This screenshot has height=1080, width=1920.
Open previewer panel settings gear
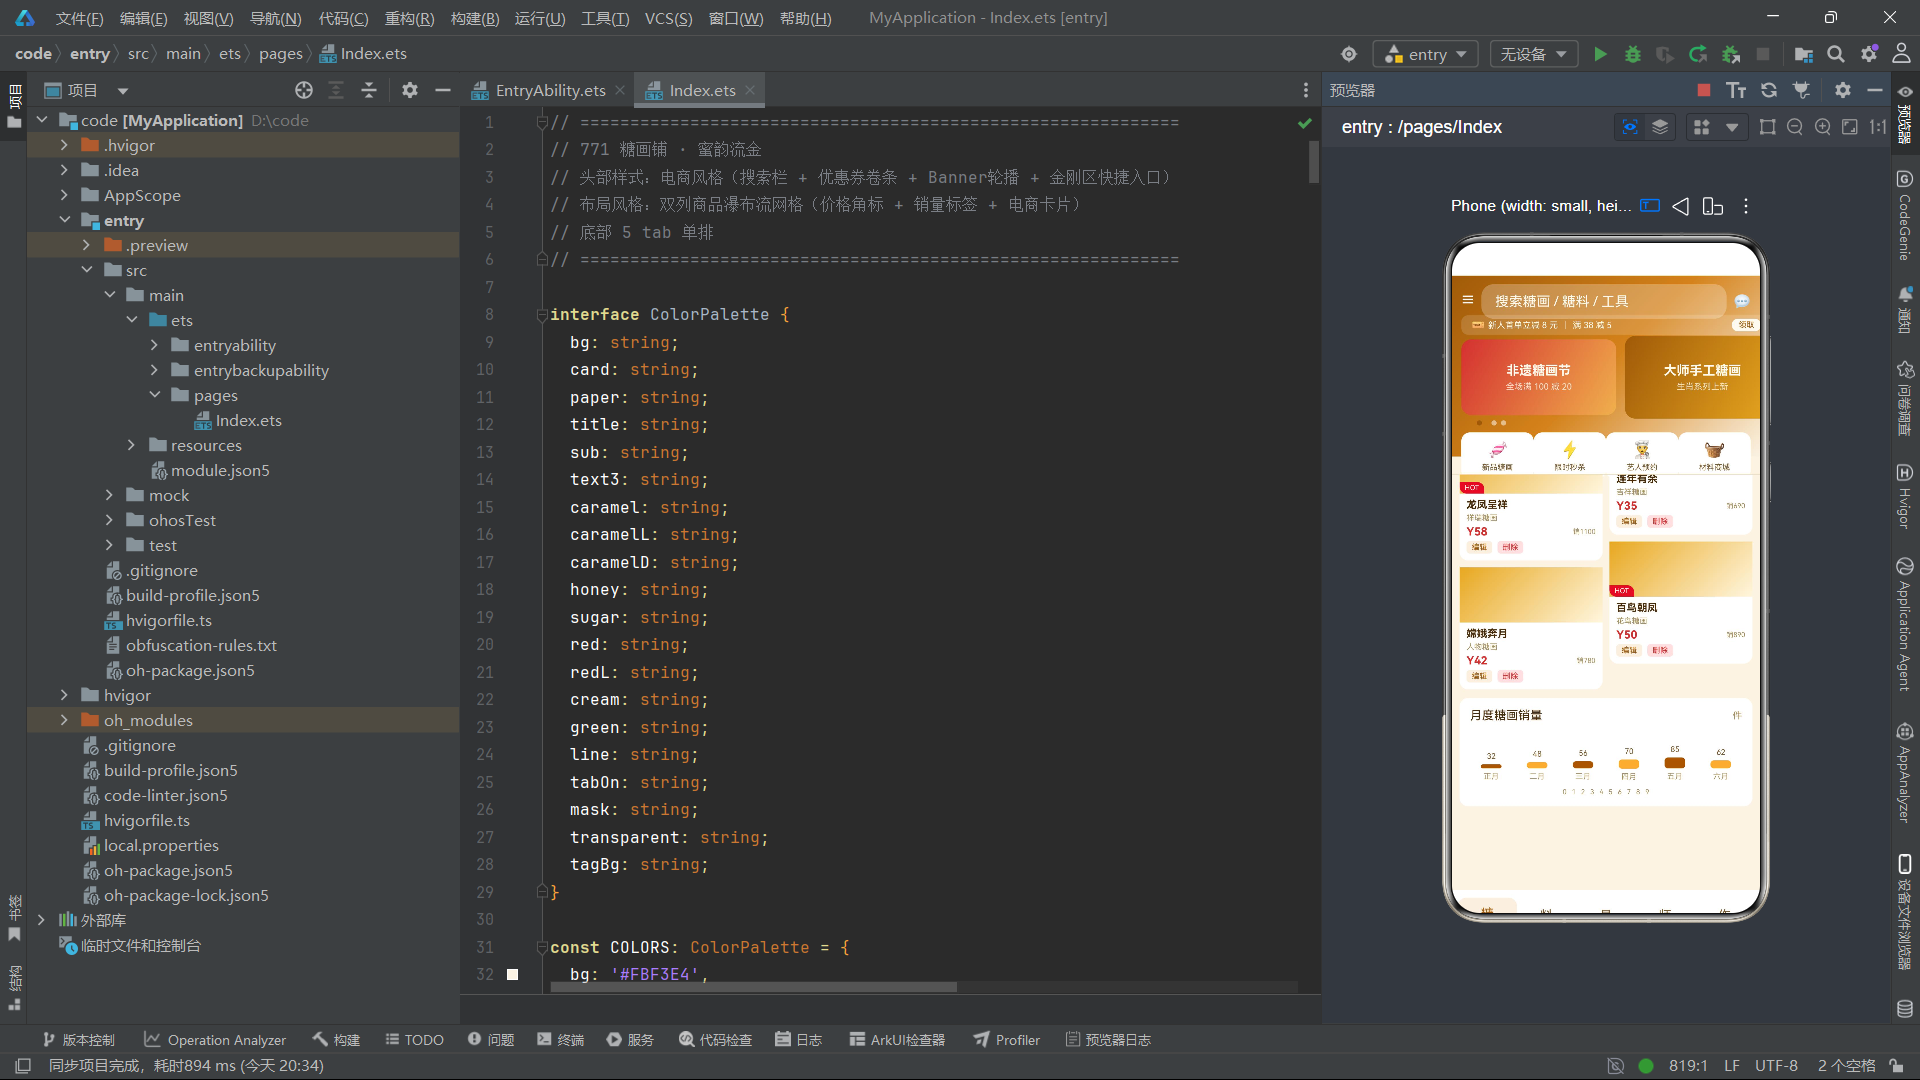tap(1843, 90)
